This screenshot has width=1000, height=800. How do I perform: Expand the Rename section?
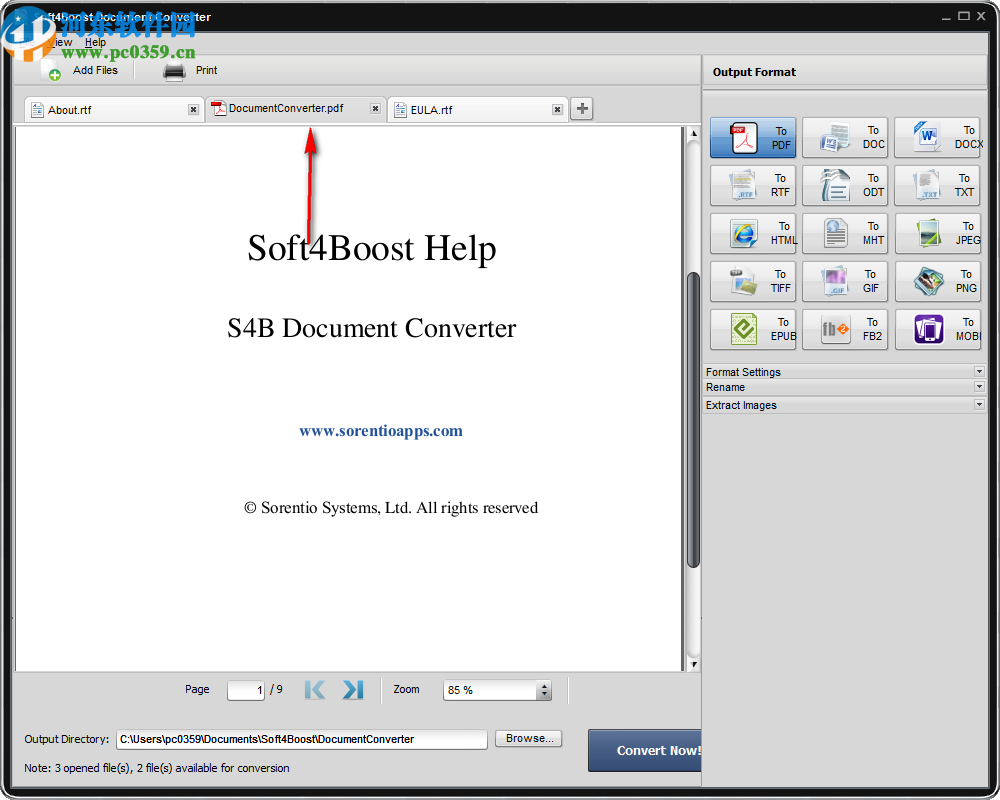[x=845, y=387]
